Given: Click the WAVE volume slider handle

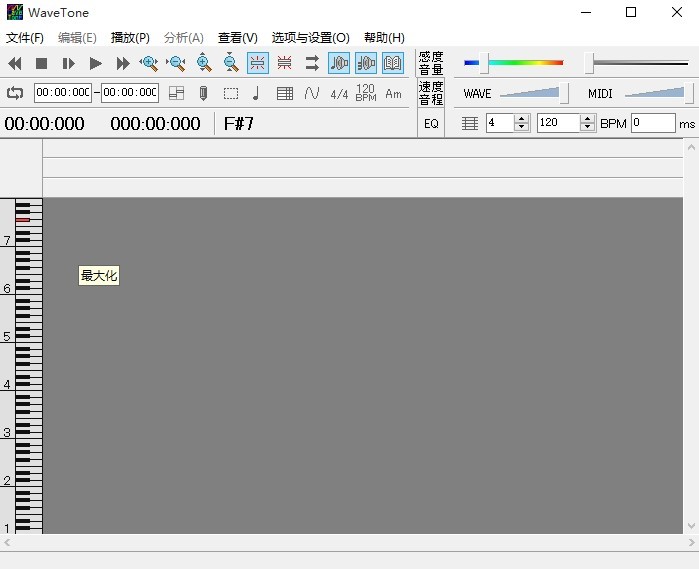Looking at the screenshot, I should coord(565,93).
